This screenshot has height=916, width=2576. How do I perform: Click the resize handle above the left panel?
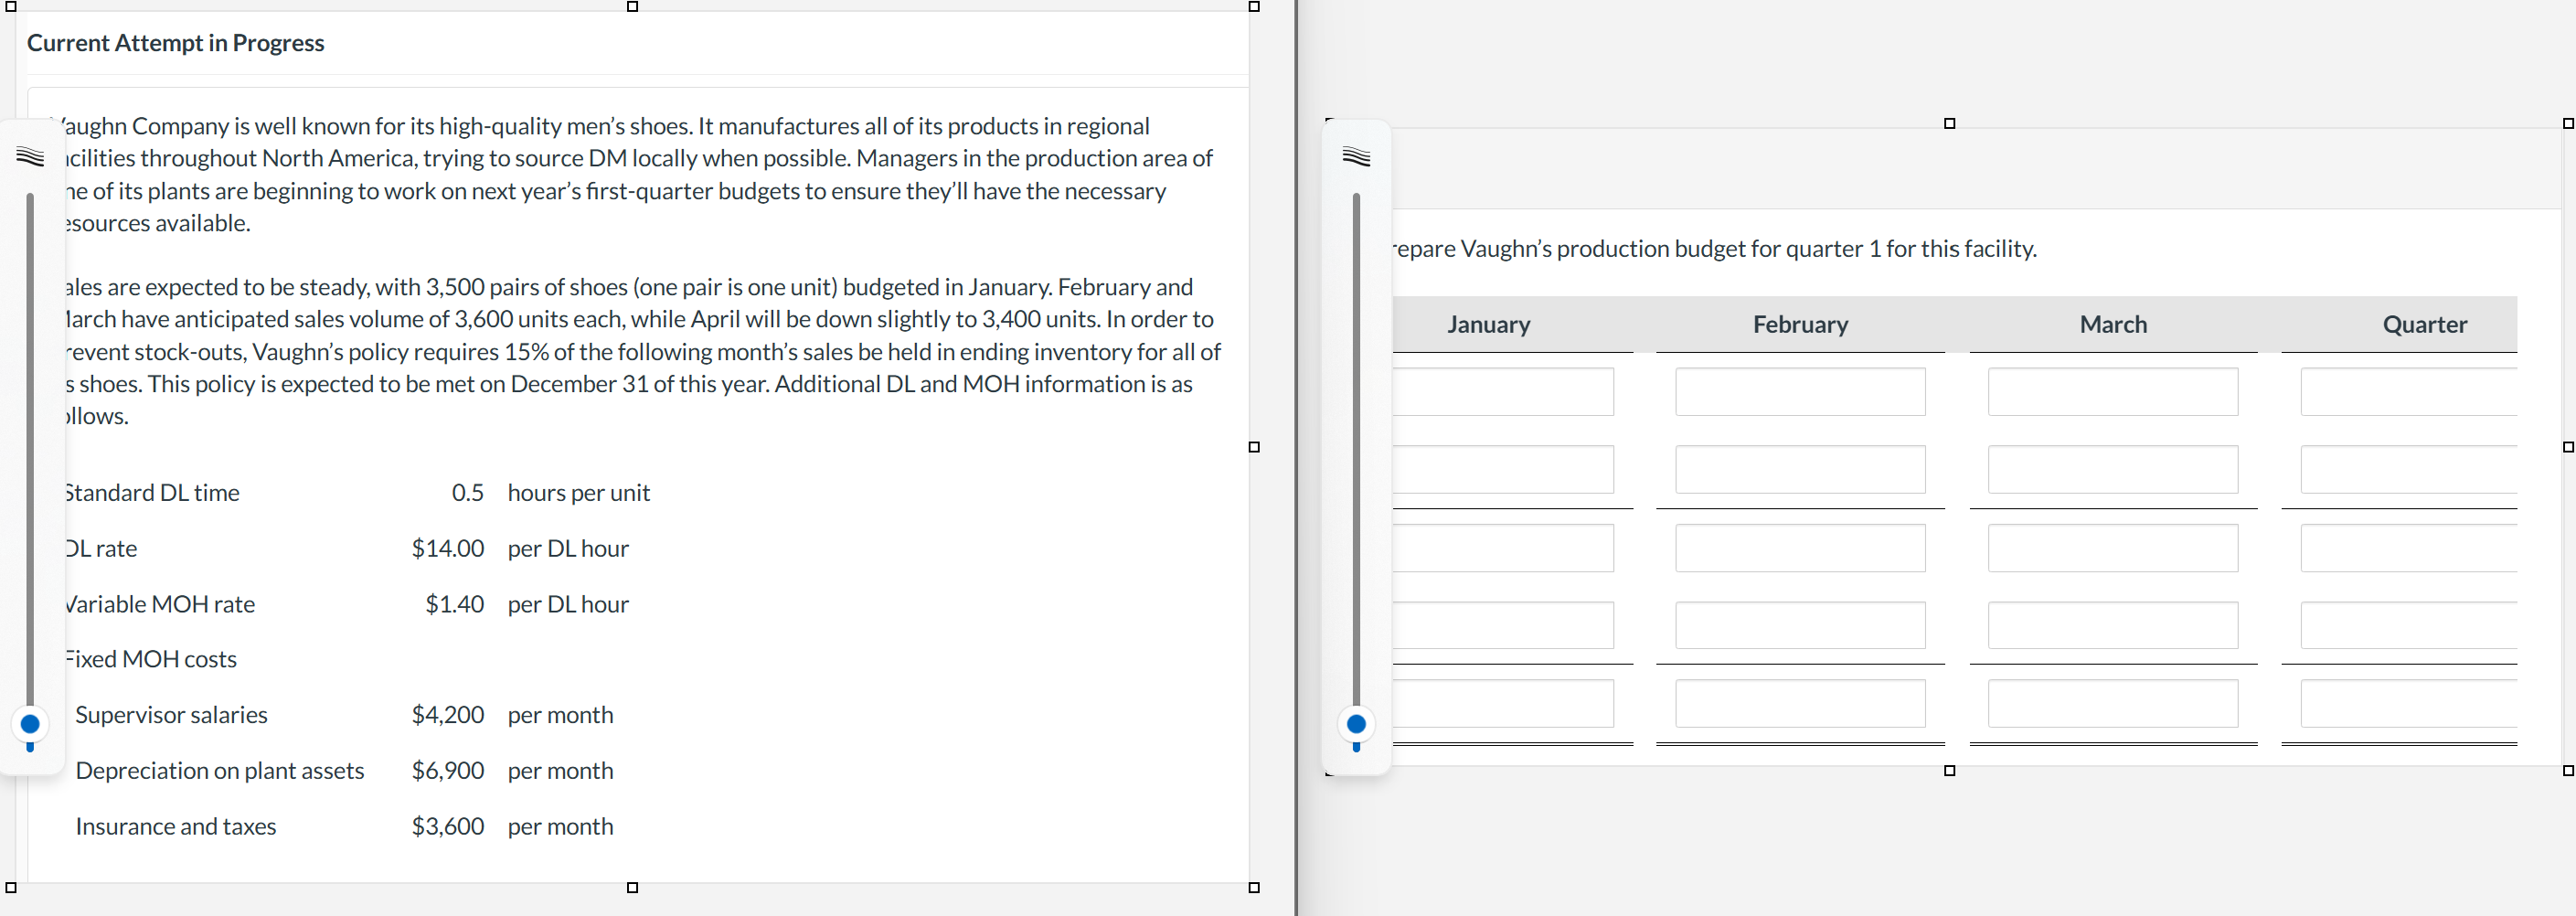633,6
